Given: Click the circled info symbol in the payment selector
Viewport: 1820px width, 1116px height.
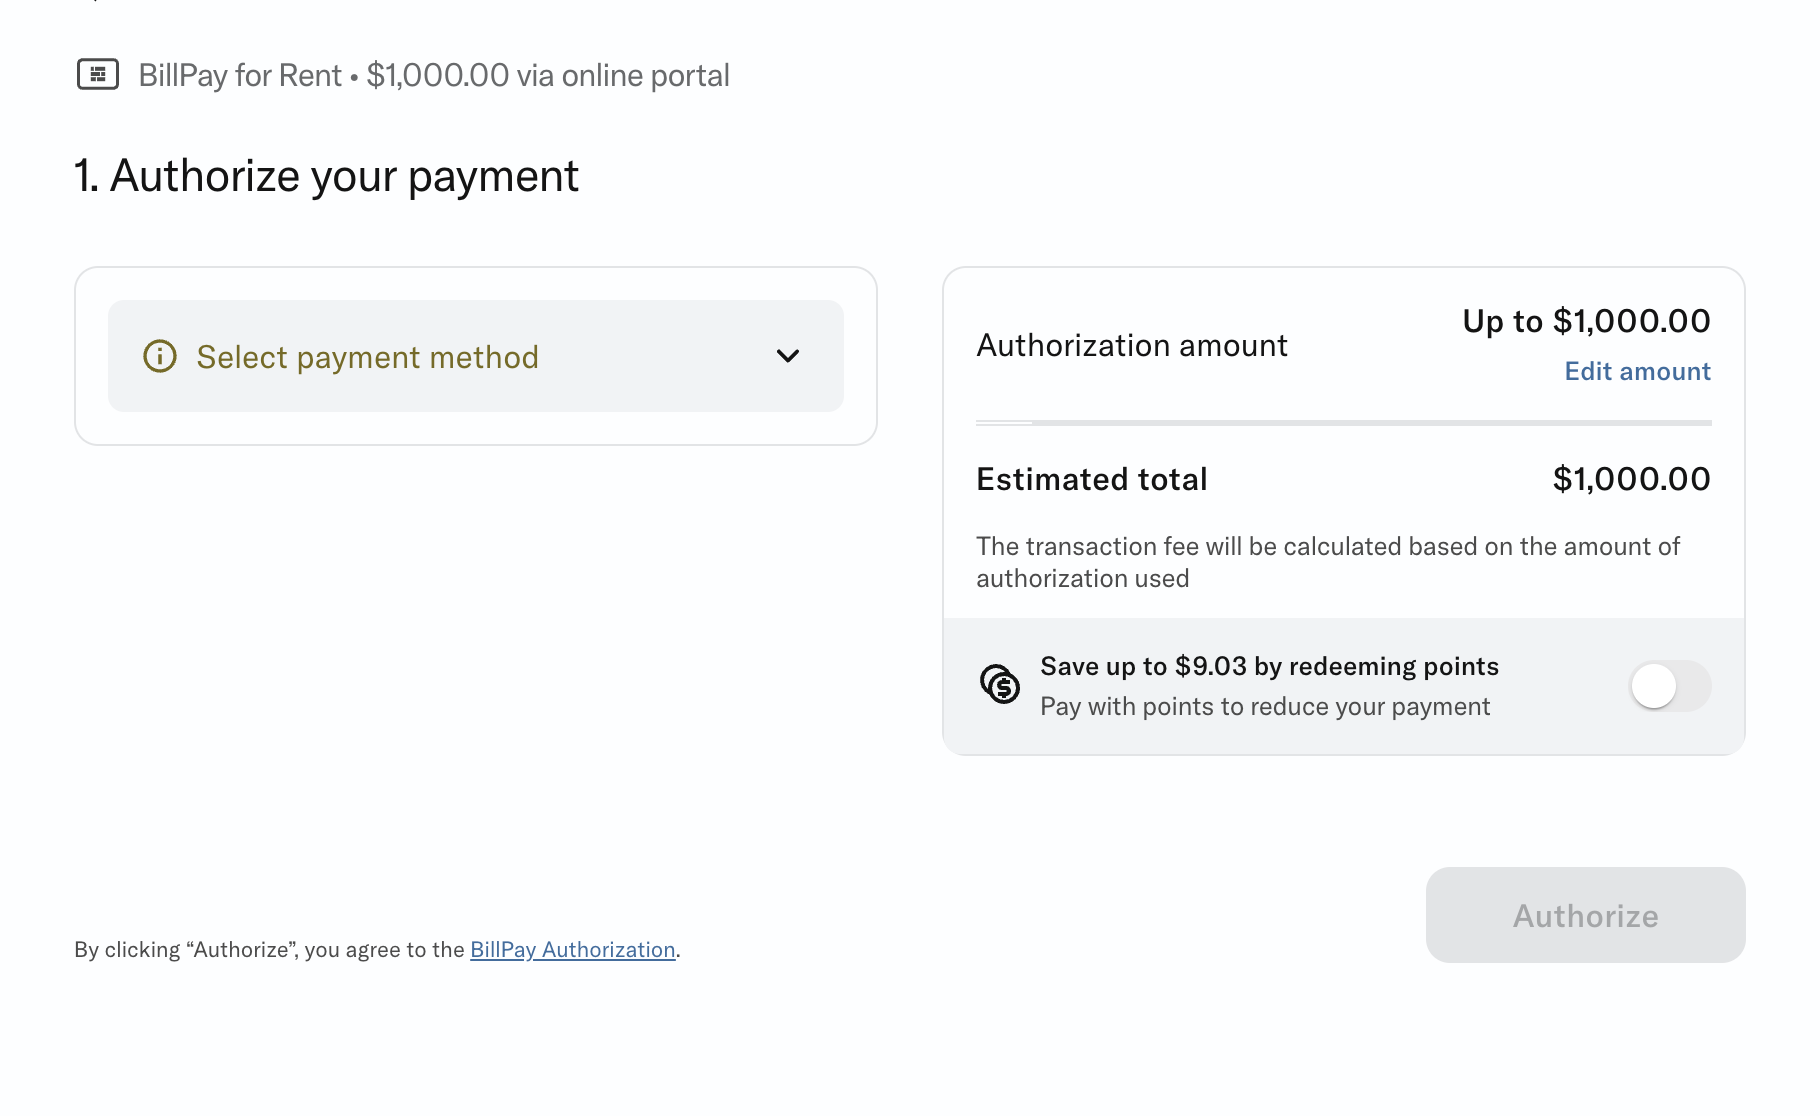Looking at the screenshot, I should click(x=160, y=356).
